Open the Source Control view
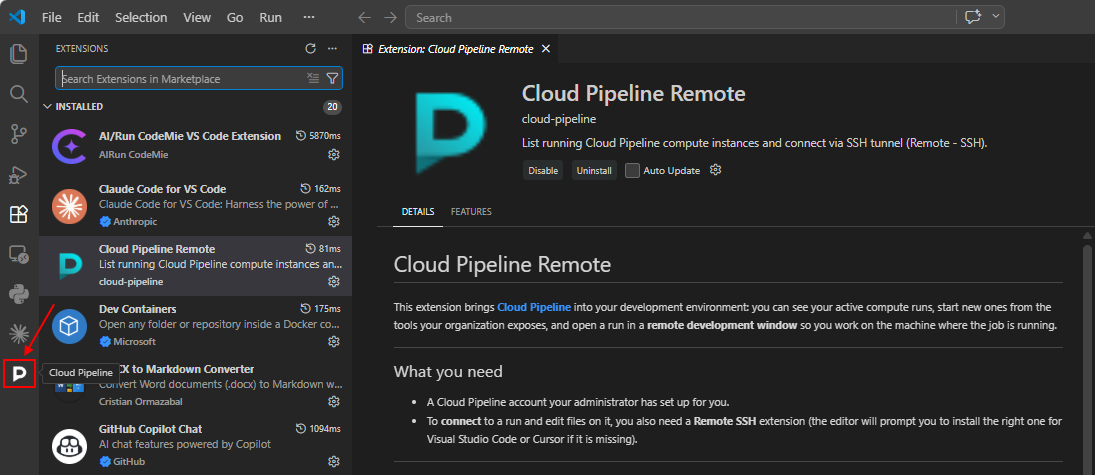The width and height of the screenshot is (1095, 475). [x=19, y=135]
